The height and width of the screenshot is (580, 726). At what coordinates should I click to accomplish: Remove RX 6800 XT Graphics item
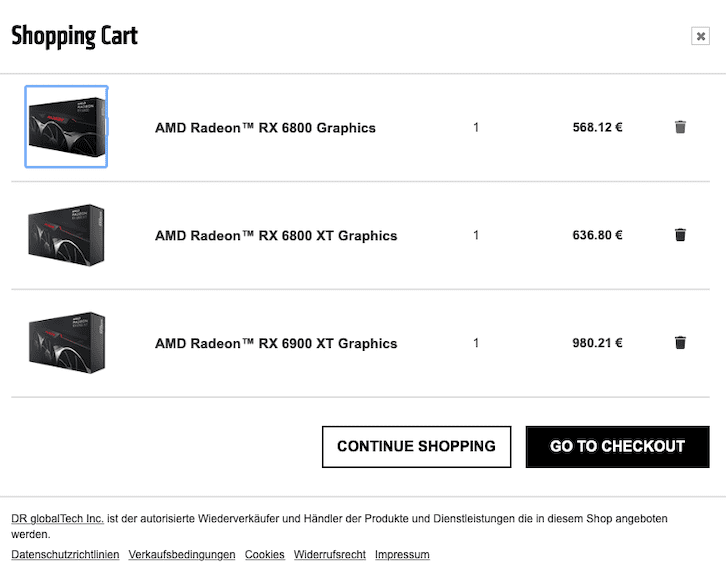coord(680,235)
